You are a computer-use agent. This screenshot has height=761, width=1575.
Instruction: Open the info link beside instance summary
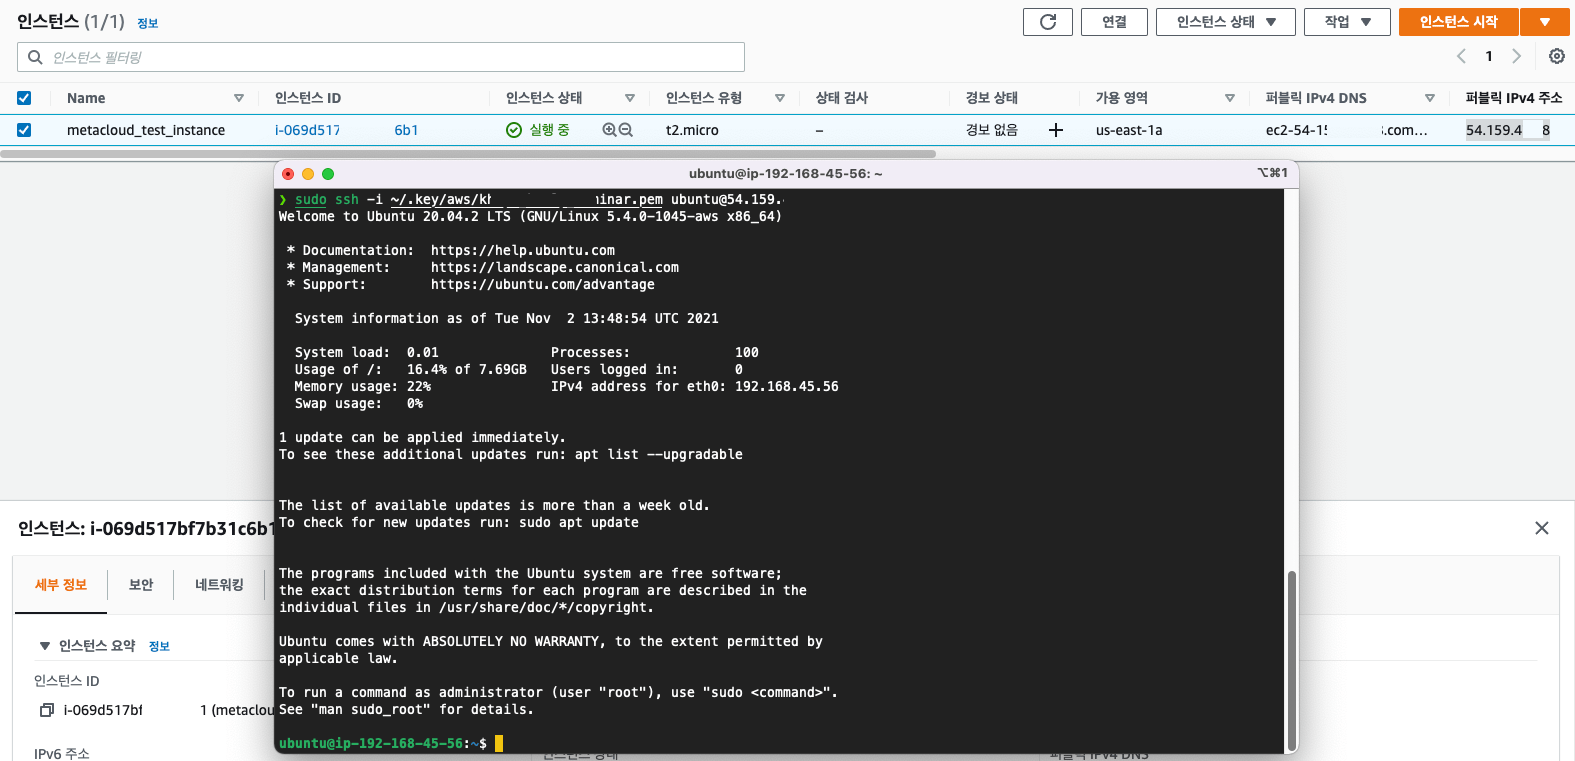click(x=159, y=646)
